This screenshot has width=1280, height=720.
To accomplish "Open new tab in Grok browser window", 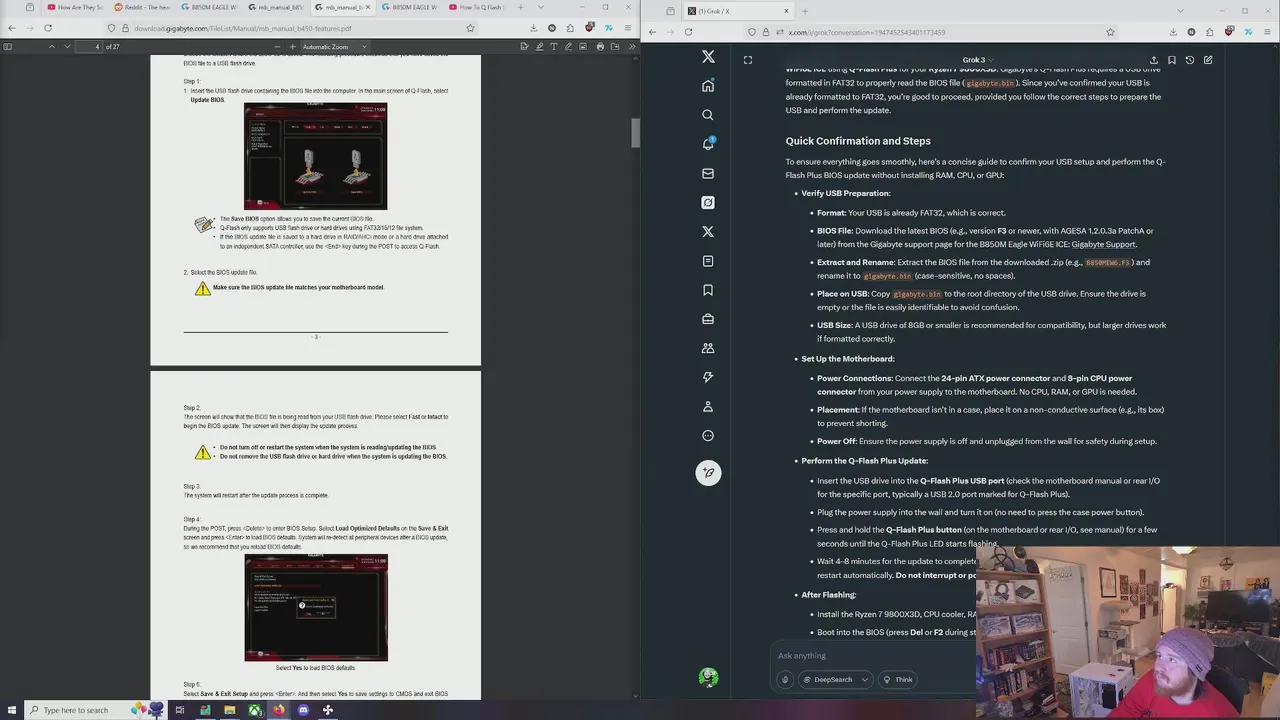I will tap(805, 11).
